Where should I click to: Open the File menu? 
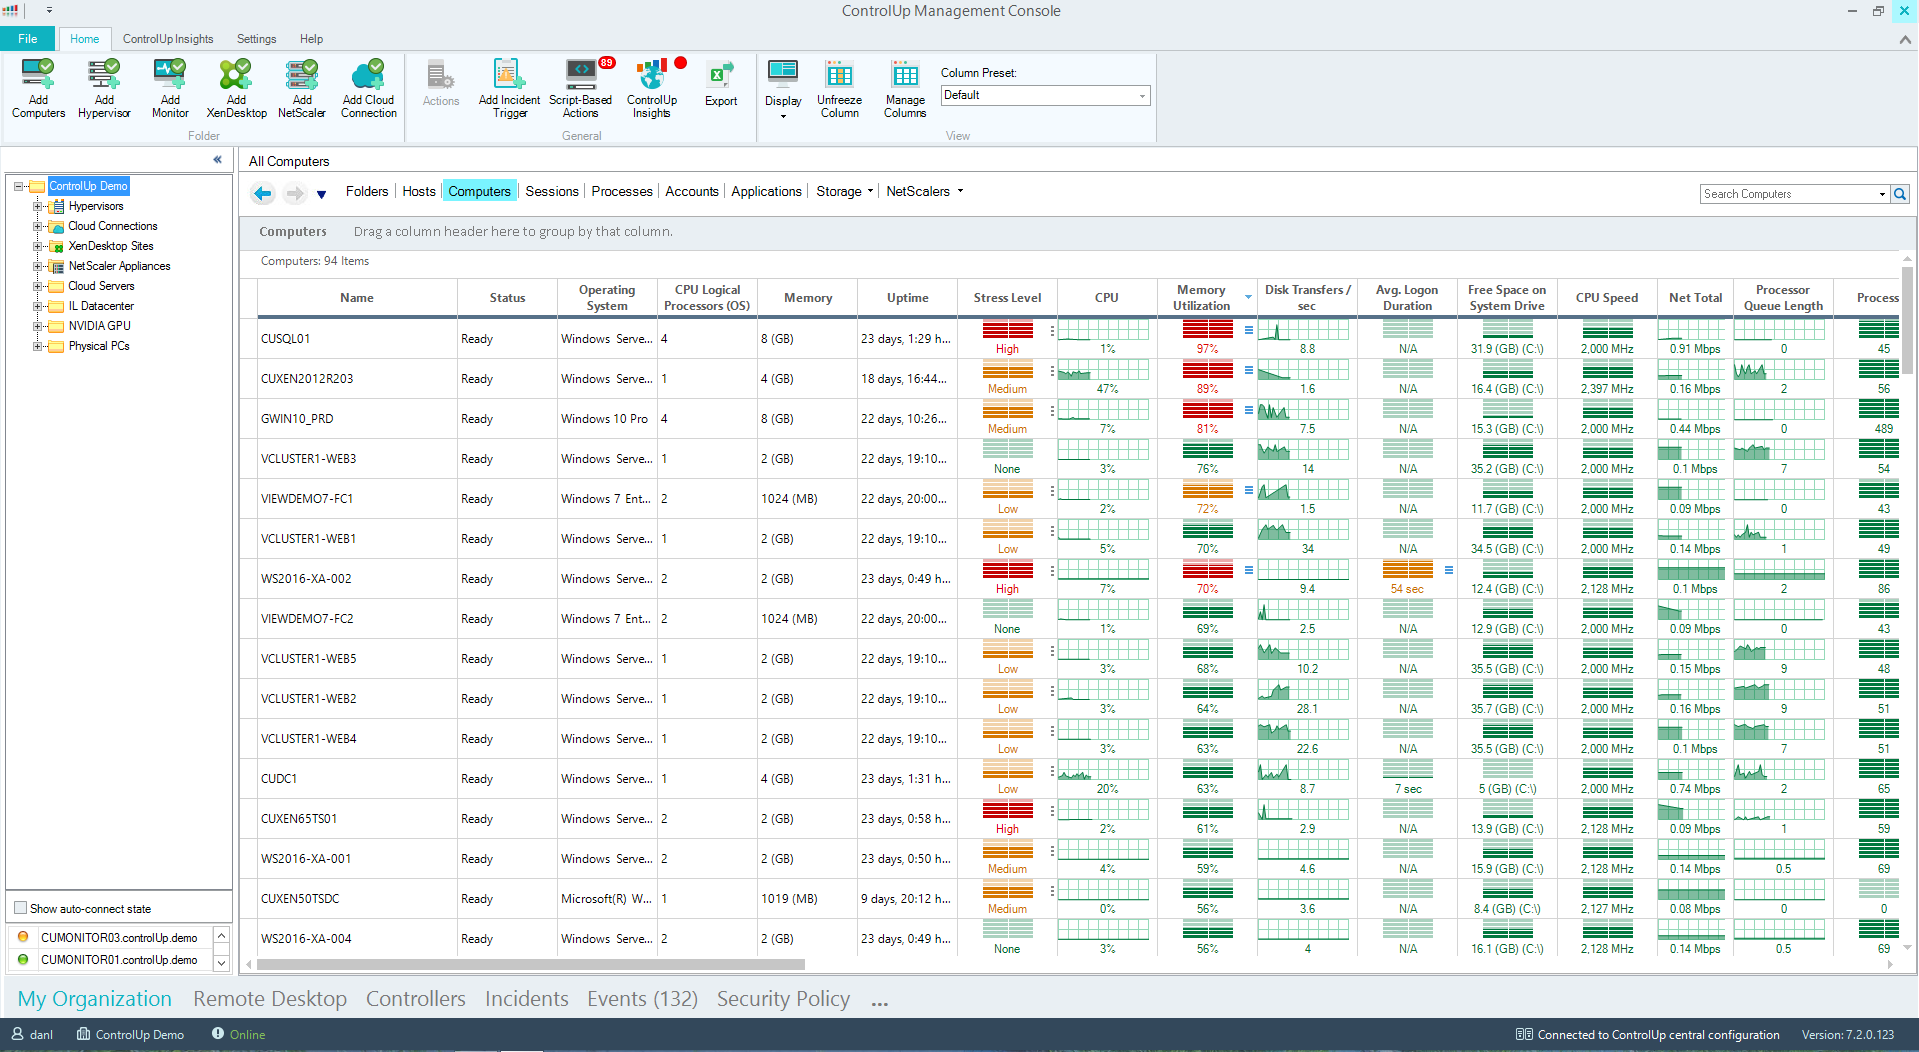click(x=28, y=39)
